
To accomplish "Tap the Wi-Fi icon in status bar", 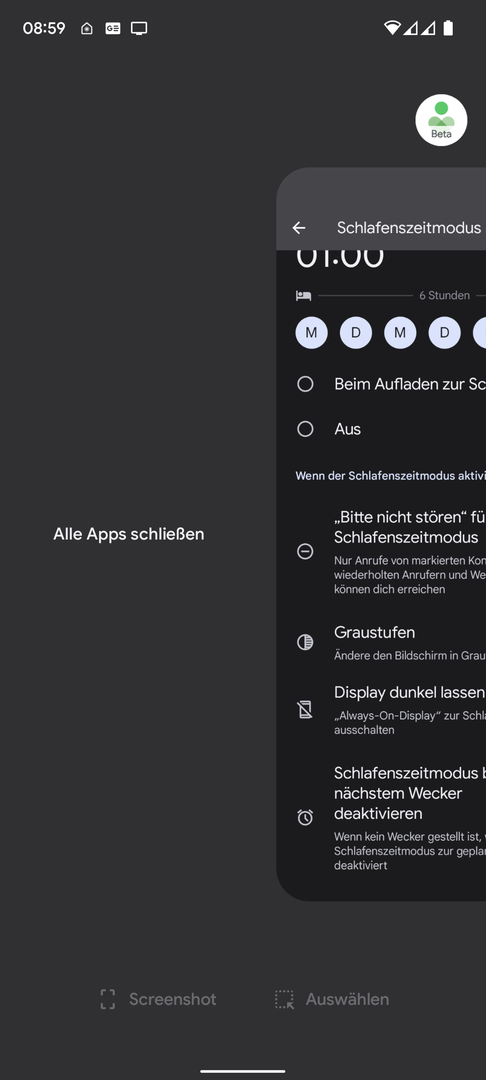I will [392, 28].
